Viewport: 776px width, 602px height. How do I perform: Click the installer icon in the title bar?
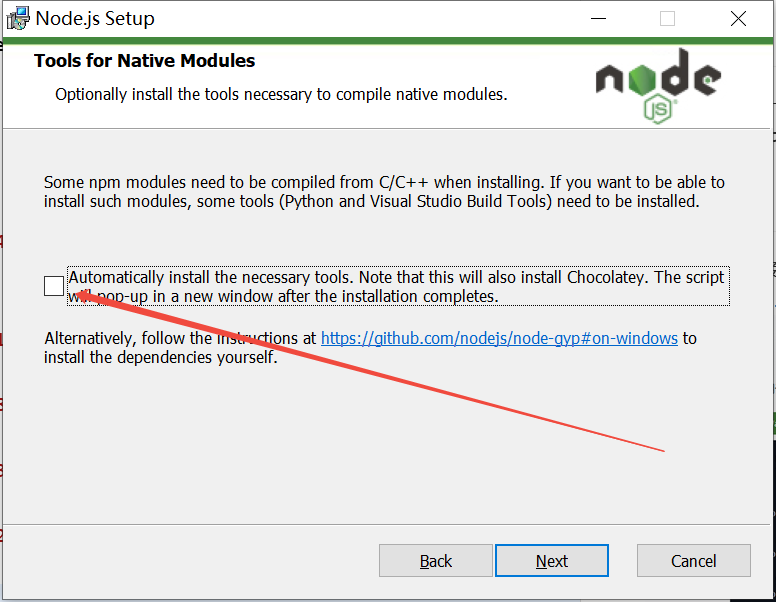pos(18,18)
